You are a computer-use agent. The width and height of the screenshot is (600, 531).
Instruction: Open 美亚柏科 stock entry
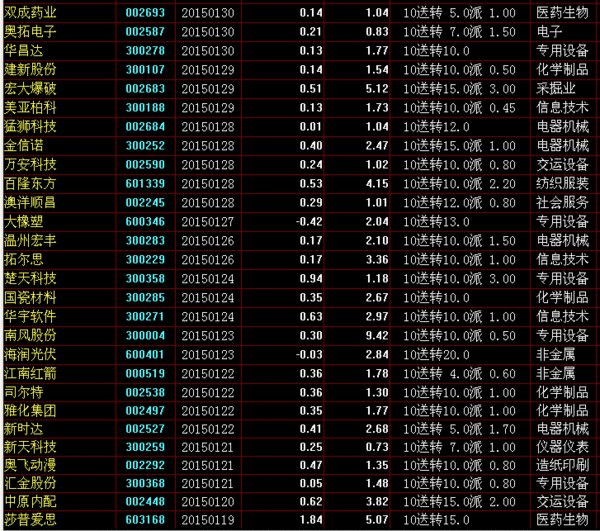click(31, 107)
